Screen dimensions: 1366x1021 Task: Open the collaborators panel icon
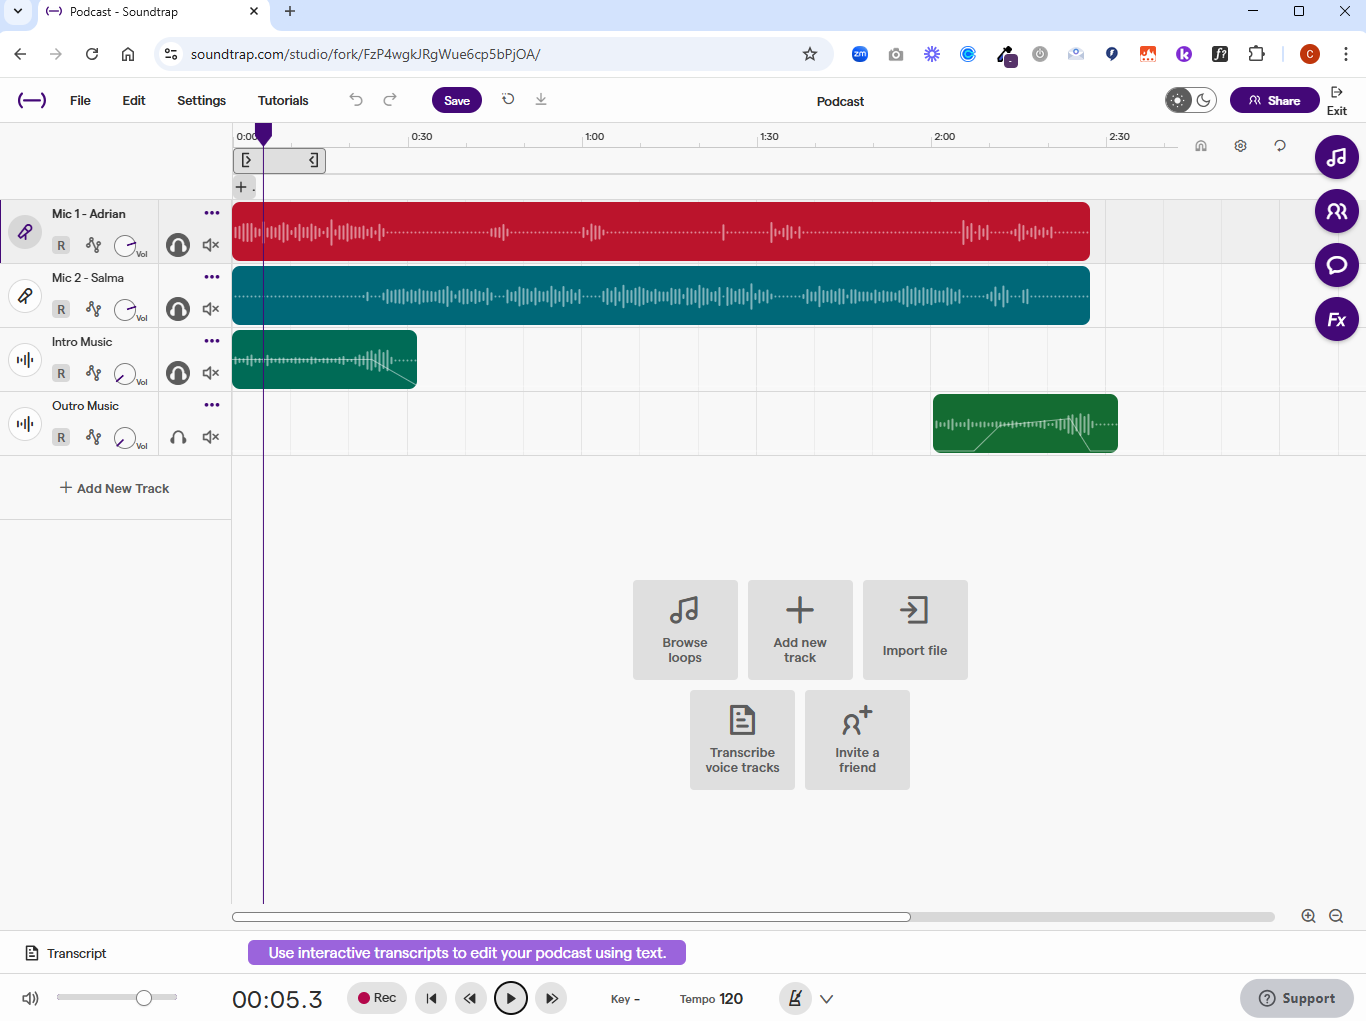(x=1336, y=211)
